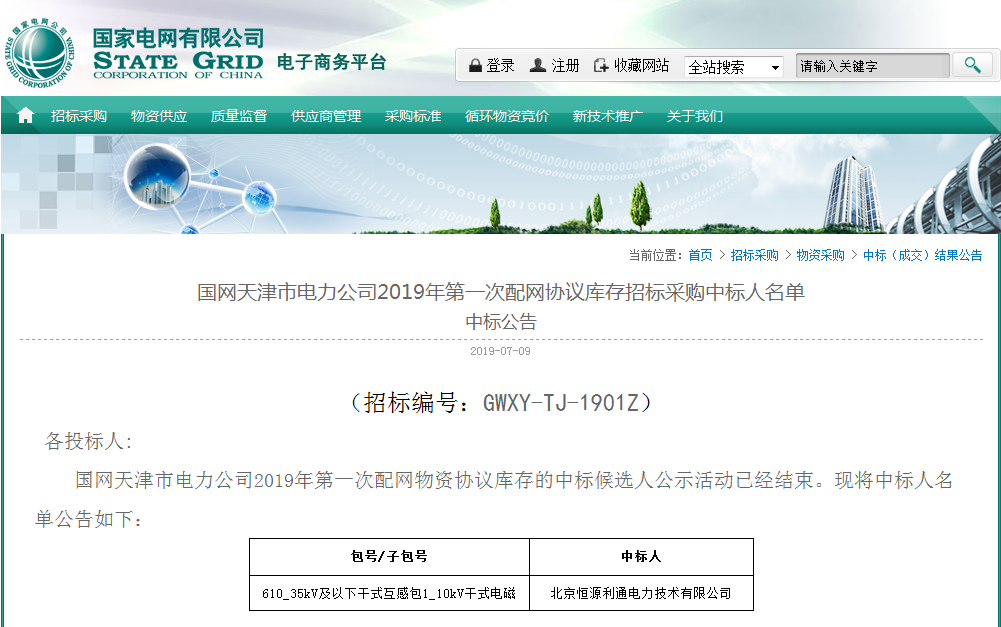Screen dimensions: 1001x627
Task: Click the 收藏网站 bookmark link
Action: [x=642, y=65]
